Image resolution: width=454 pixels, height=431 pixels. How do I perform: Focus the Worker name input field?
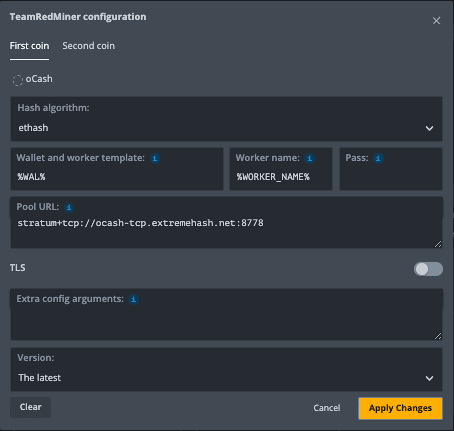[281, 169]
